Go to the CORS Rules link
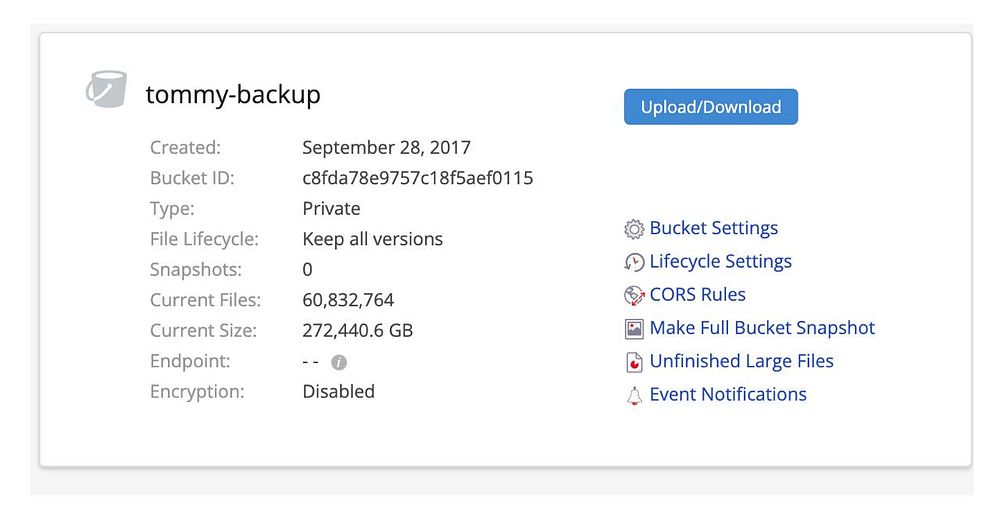The width and height of the screenshot is (1000, 517). (697, 294)
